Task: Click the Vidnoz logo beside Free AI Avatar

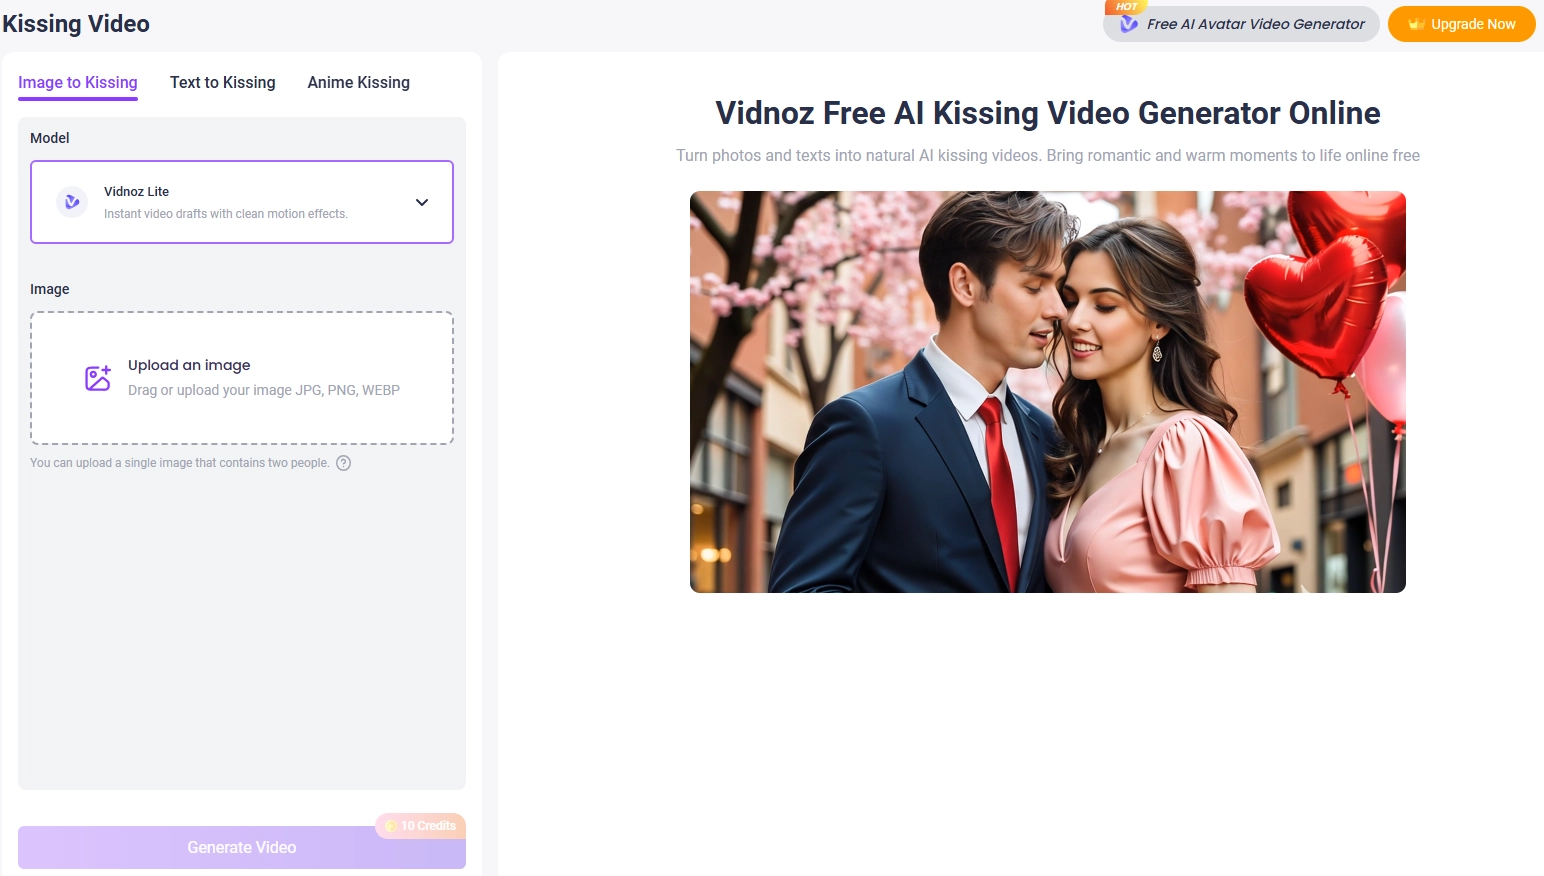Action: [x=1129, y=24]
